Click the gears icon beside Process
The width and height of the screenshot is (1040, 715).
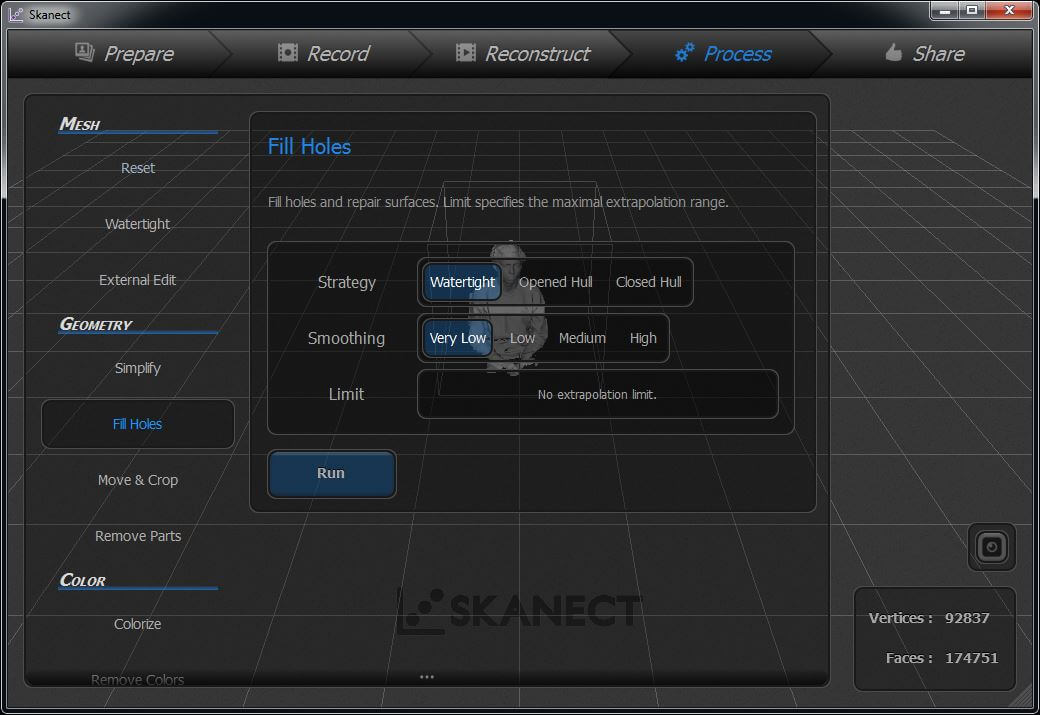684,52
